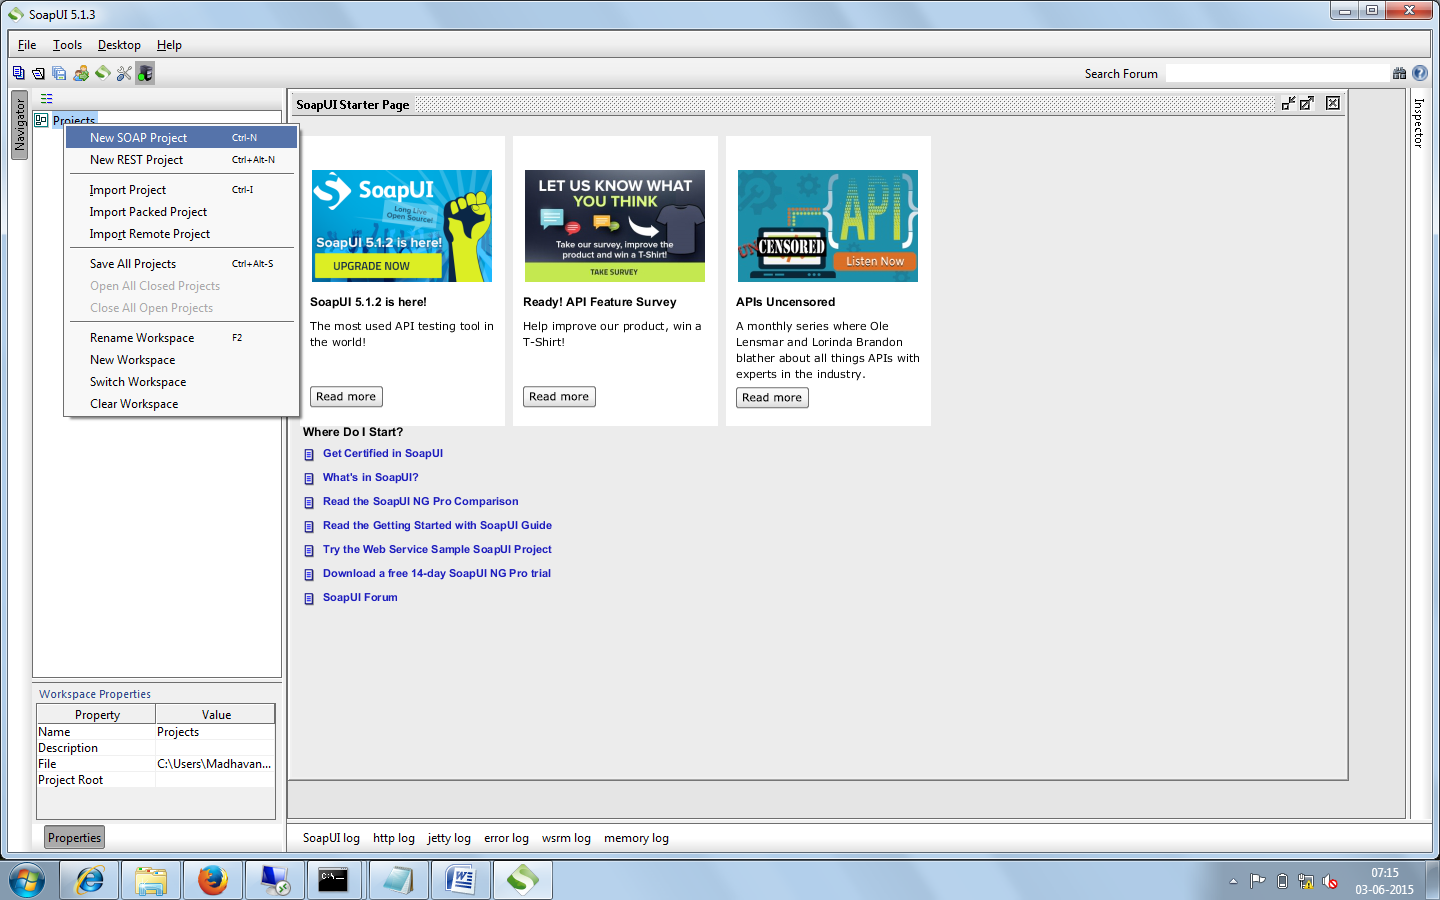Image resolution: width=1440 pixels, height=900 pixels.
Task: Click the document icon beside SoapUI Forum link
Action: (x=309, y=599)
